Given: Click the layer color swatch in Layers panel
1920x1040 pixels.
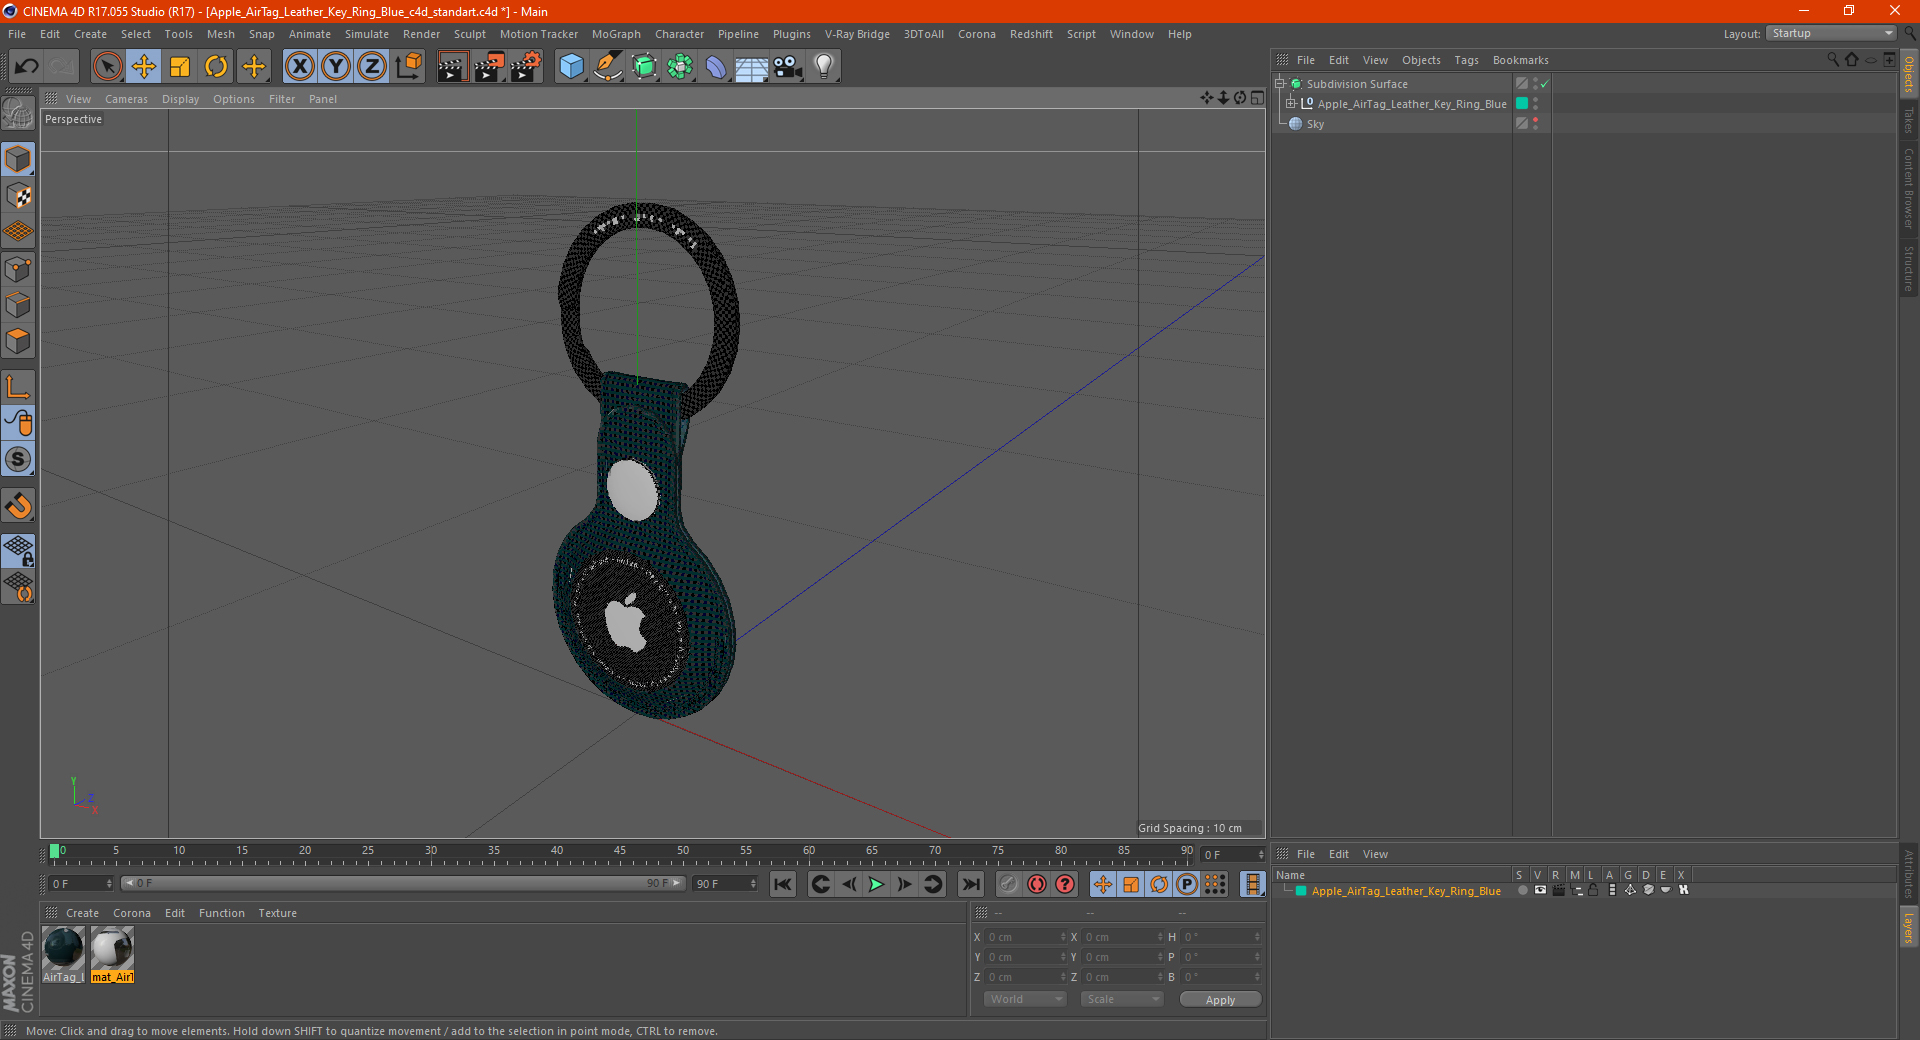Looking at the screenshot, I should coord(1301,890).
